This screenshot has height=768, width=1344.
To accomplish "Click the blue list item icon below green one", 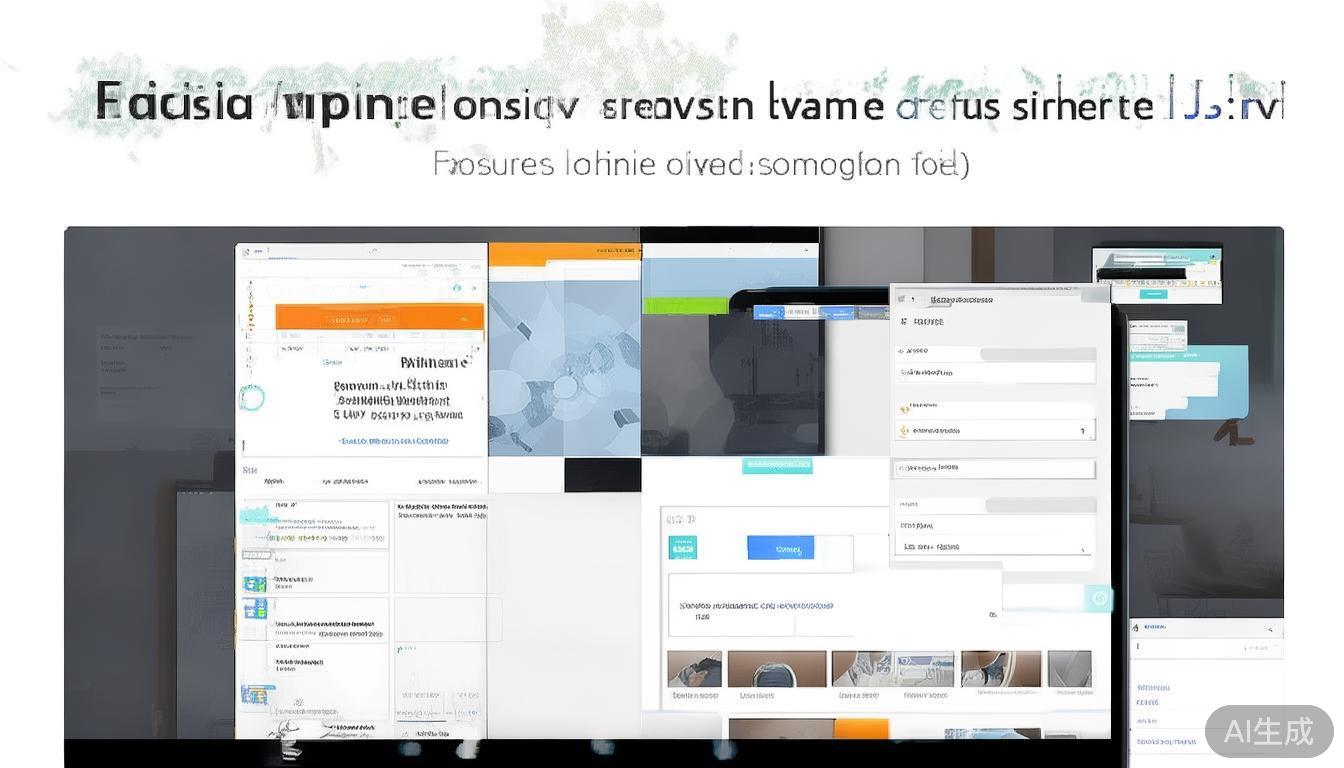I will [255, 607].
